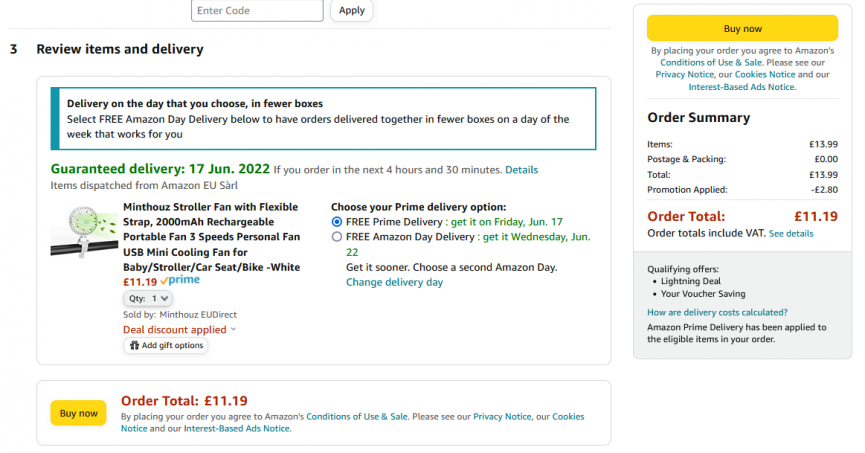Image resolution: width=865 pixels, height=453 pixels.
Task: Click the Buy now button in the order summary box
Action: (x=742, y=28)
